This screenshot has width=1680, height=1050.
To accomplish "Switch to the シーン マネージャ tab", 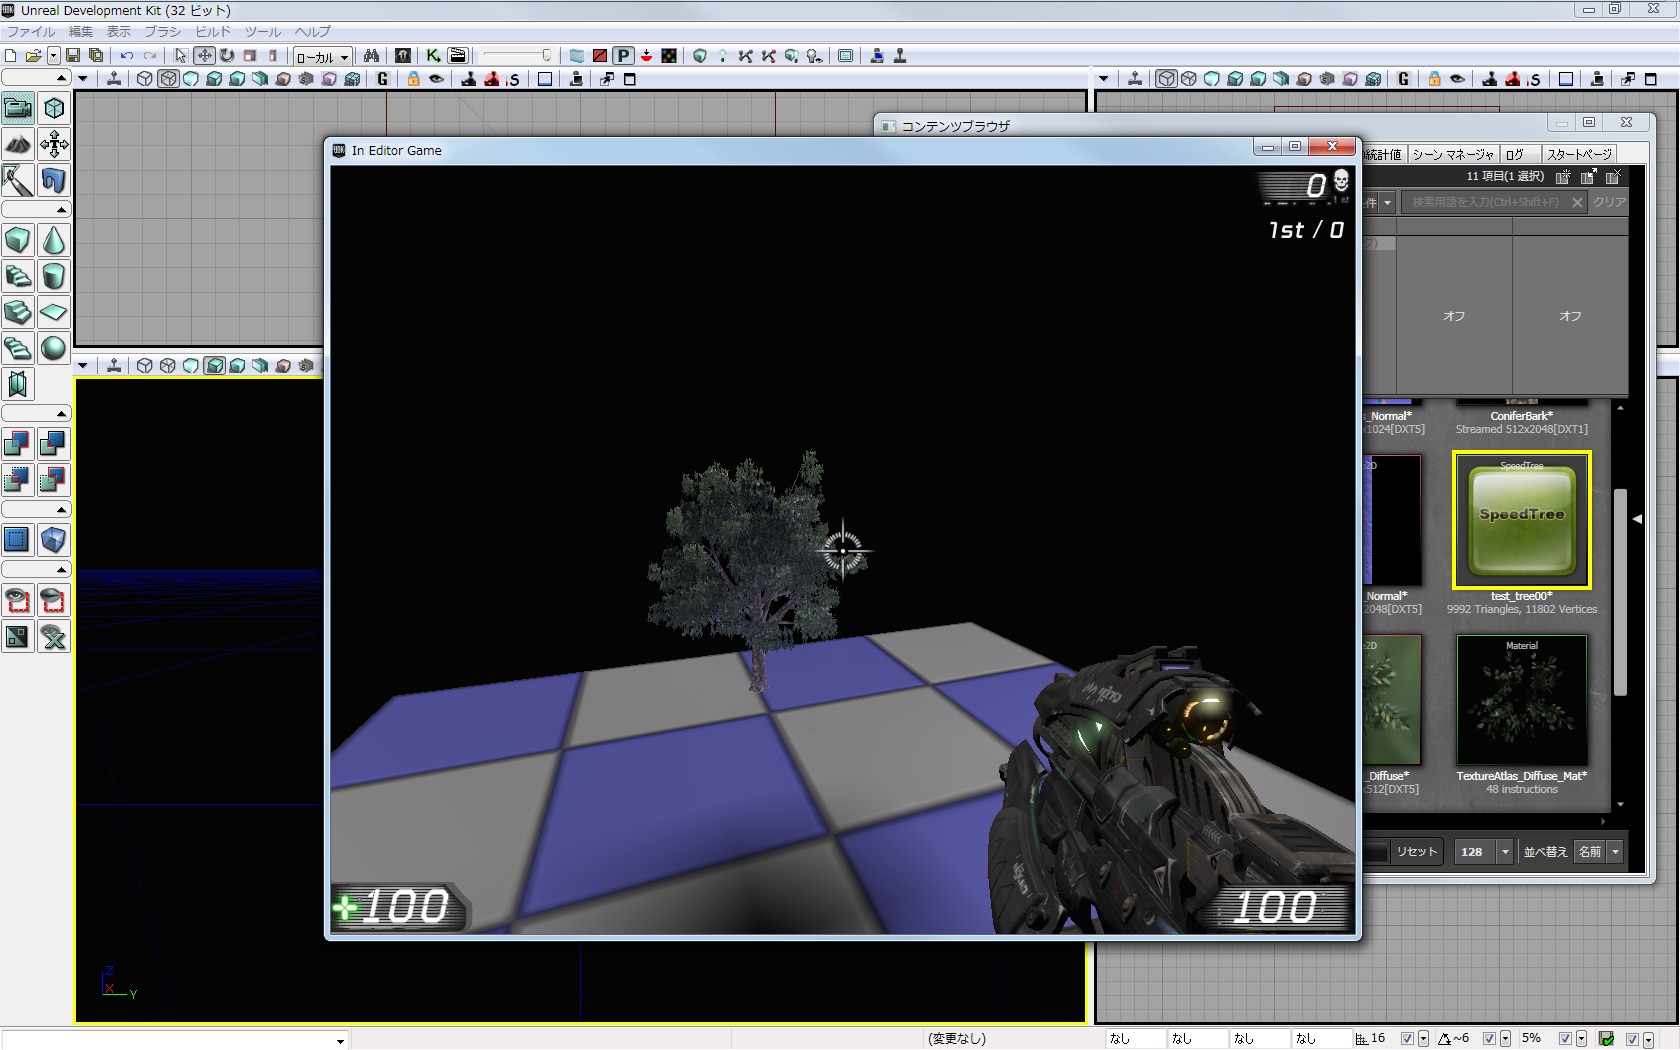I will [1452, 154].
